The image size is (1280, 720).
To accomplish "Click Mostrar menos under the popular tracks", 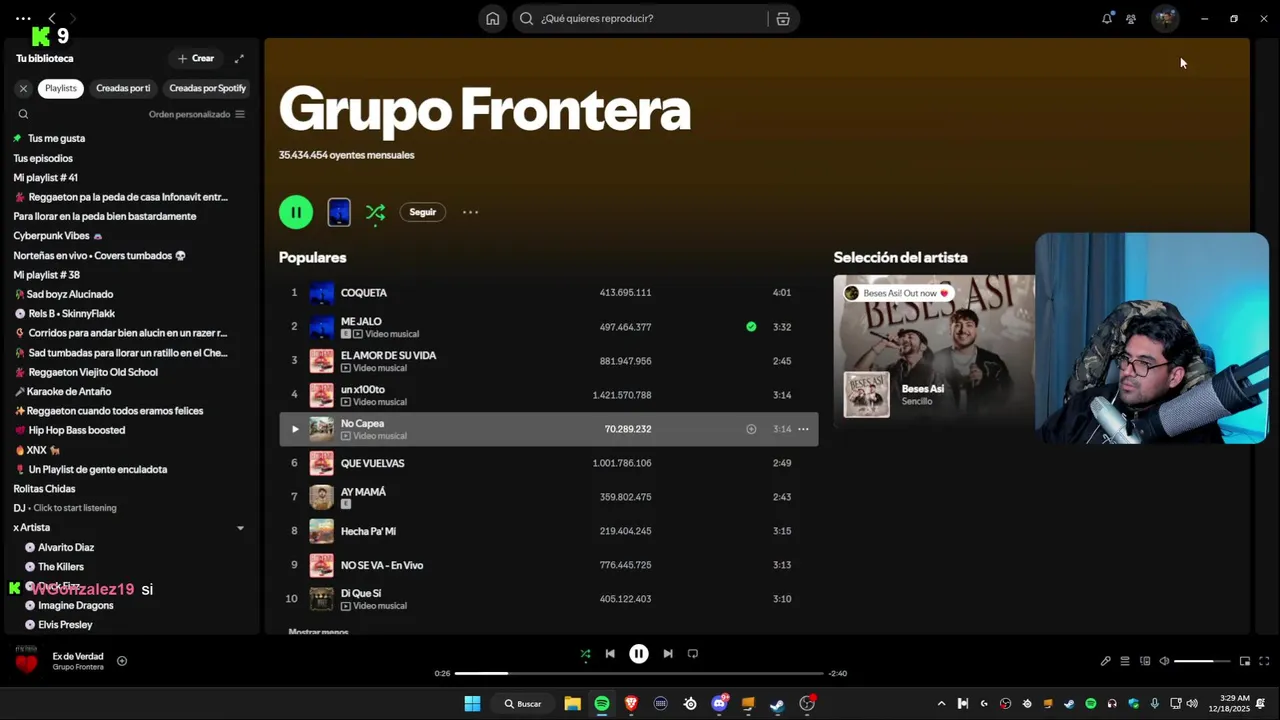I will [x=318, y=632].
